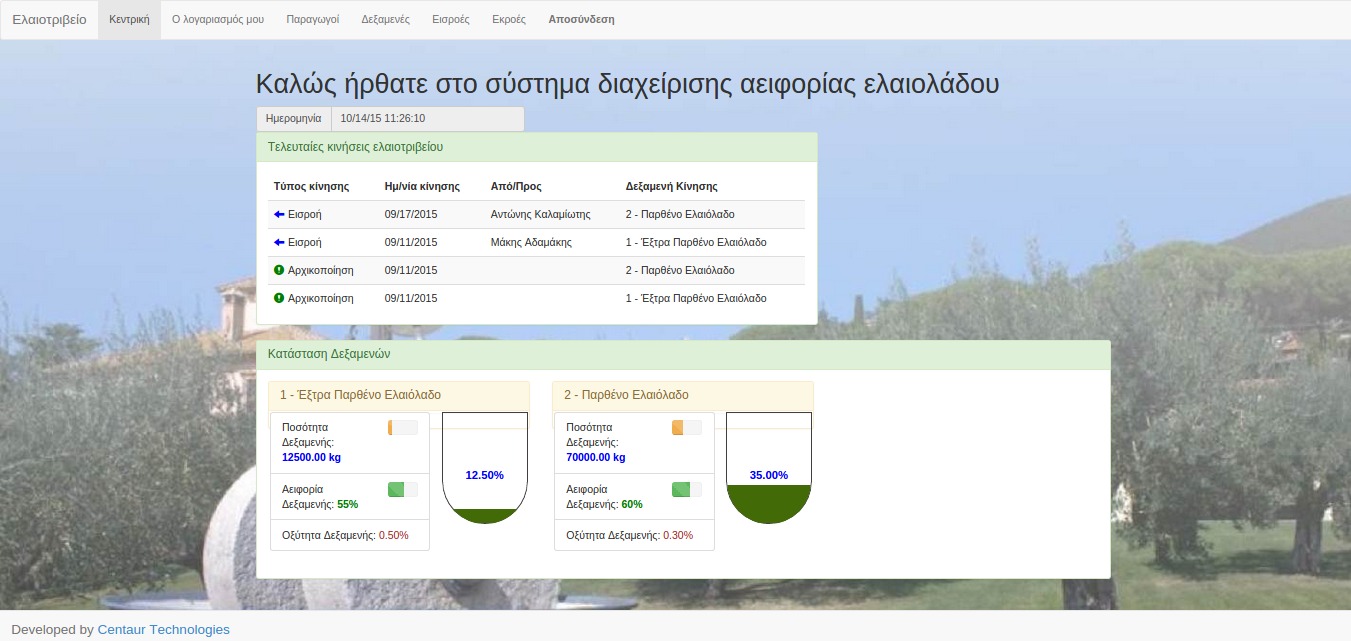This screenshot has height=641, width=1351.
Task: Log out using Αποσύνδεση
Action: pyautogui.click(x=581, y=19)
